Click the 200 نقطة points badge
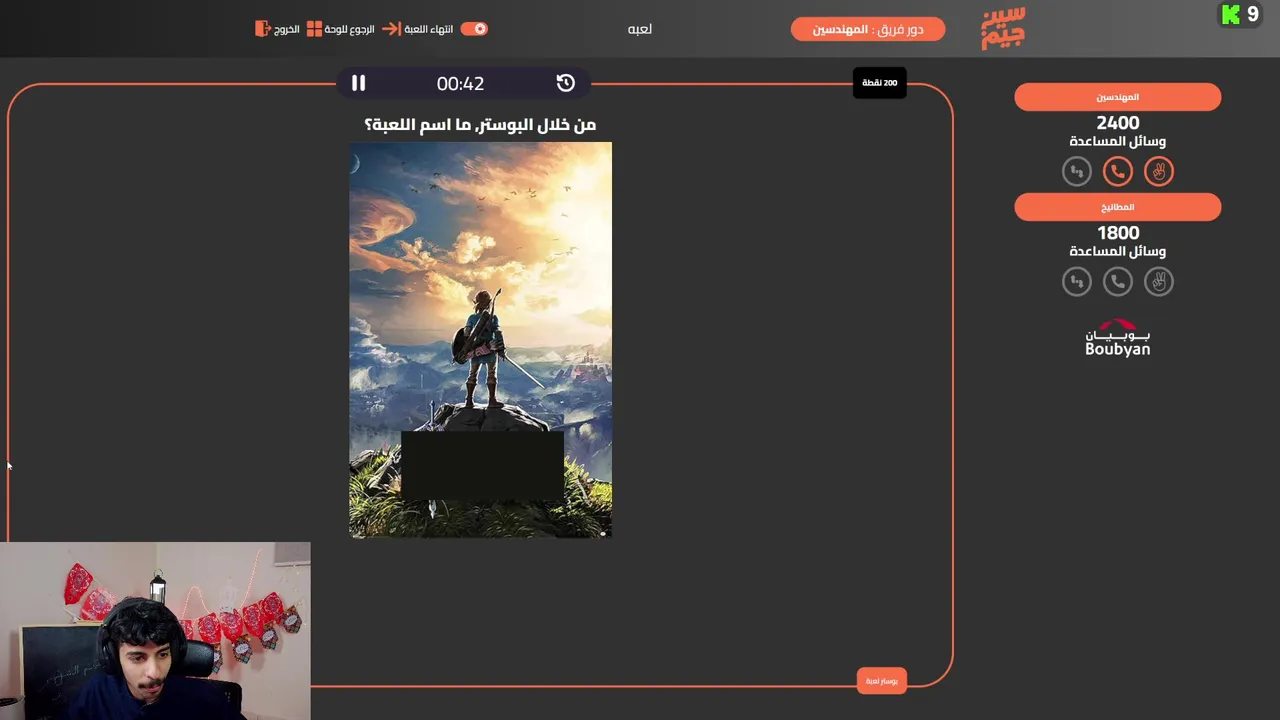Image resolution: width=1280 pixels, height=720 pixels. click(880, 83)
